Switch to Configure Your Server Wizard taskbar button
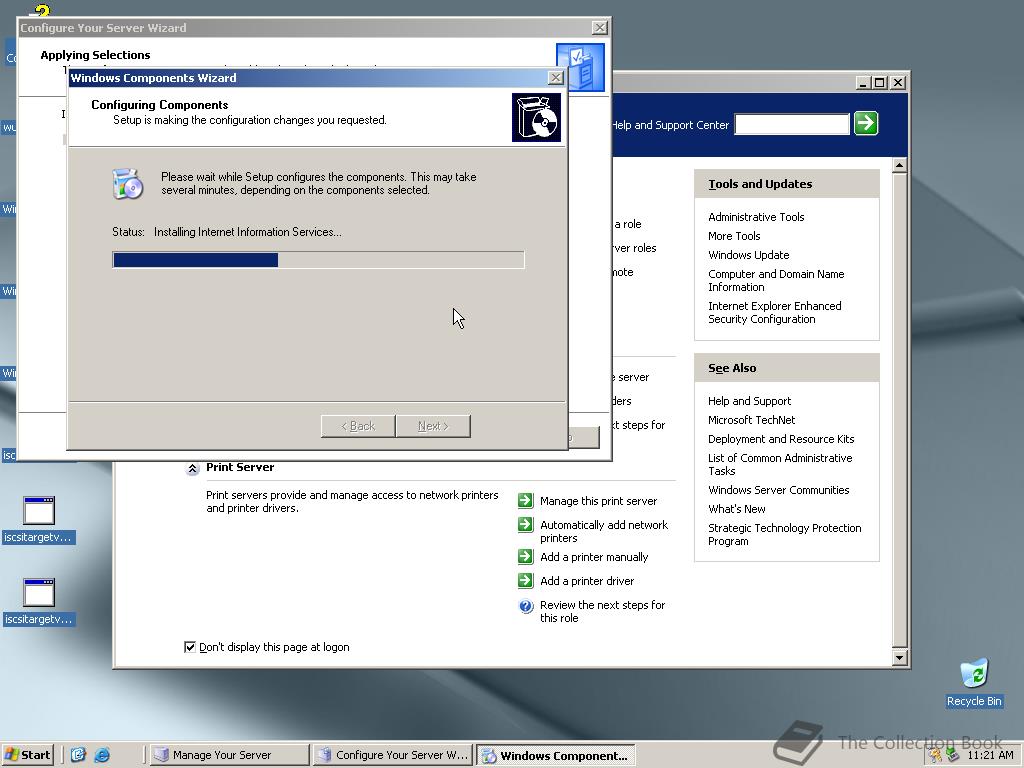Image resolution: width=1024 pixels, height=768 pixels. pyautogui.click(x=392, y=755)
